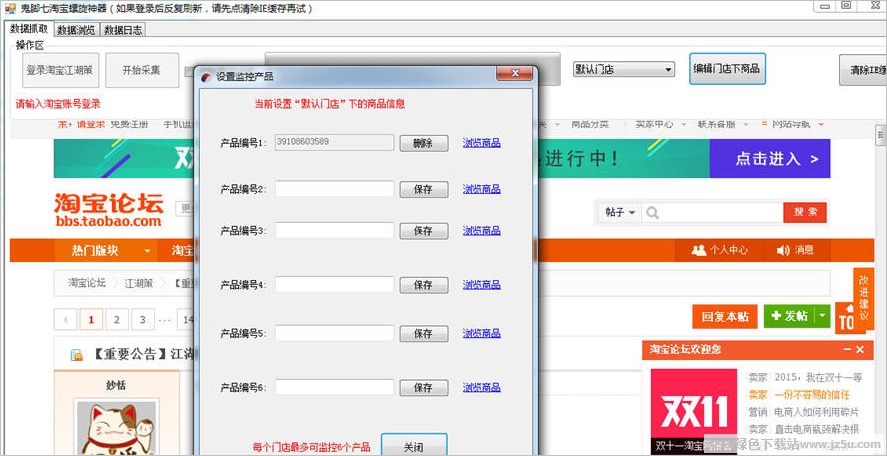Open the 浏览商品 link for 产品编号2
Viewport: 887px width, 456px height.
(x=481, y=189)
